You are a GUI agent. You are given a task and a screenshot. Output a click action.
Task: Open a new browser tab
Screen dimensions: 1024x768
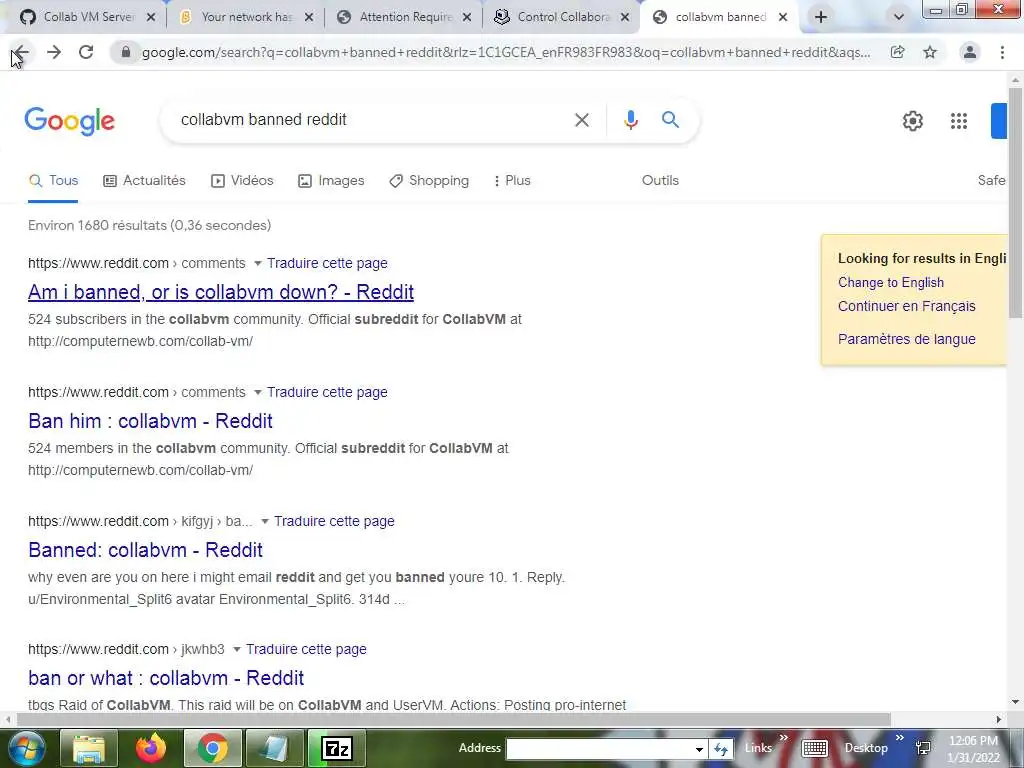[821, 17]
